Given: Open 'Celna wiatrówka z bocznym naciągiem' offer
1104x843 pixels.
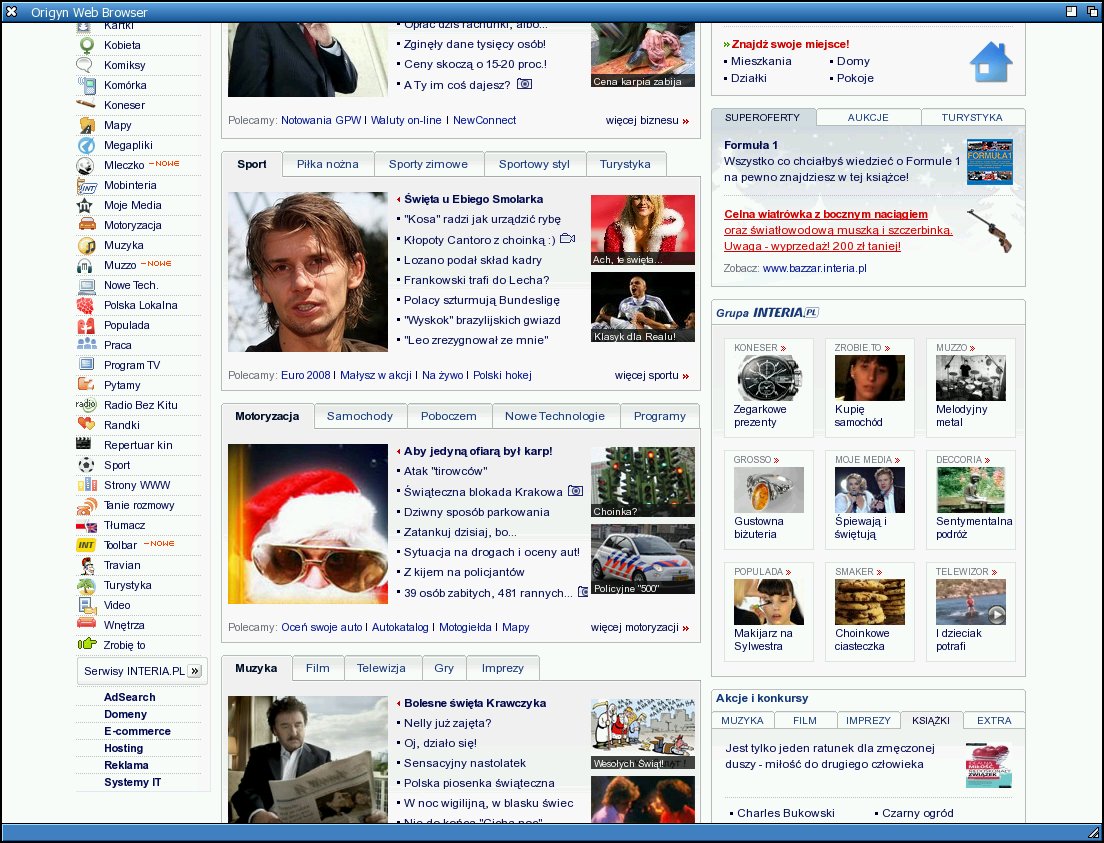Looking at the screenshot, I should coord(826,214).
